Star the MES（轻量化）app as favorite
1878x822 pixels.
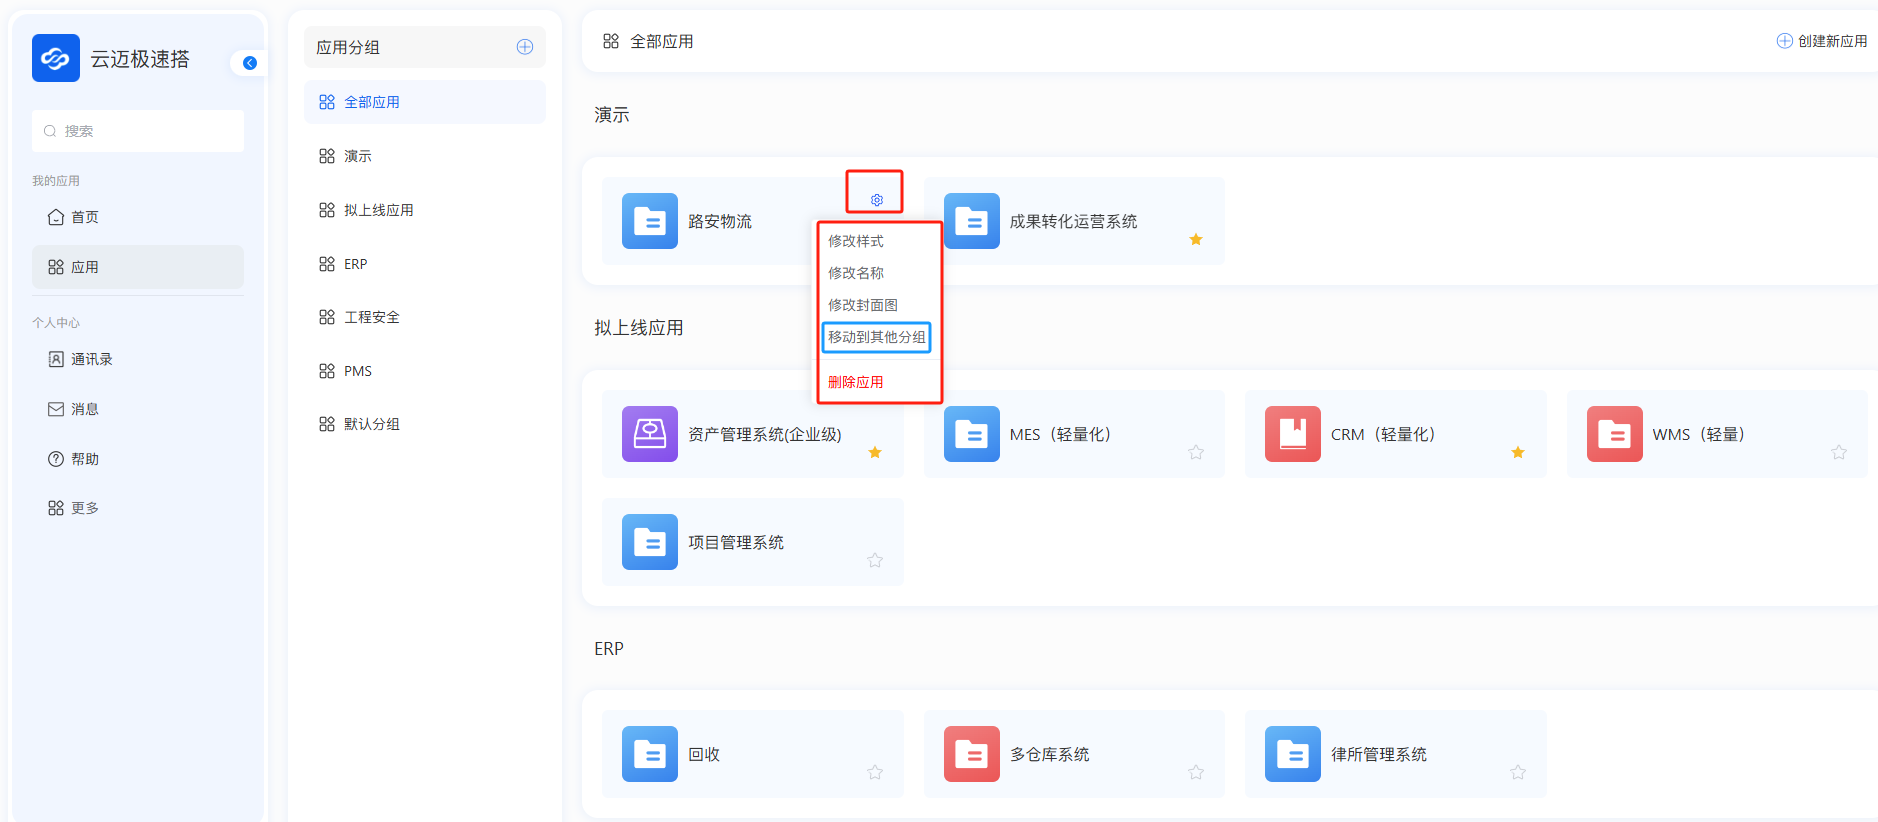tap(1196, 453)
